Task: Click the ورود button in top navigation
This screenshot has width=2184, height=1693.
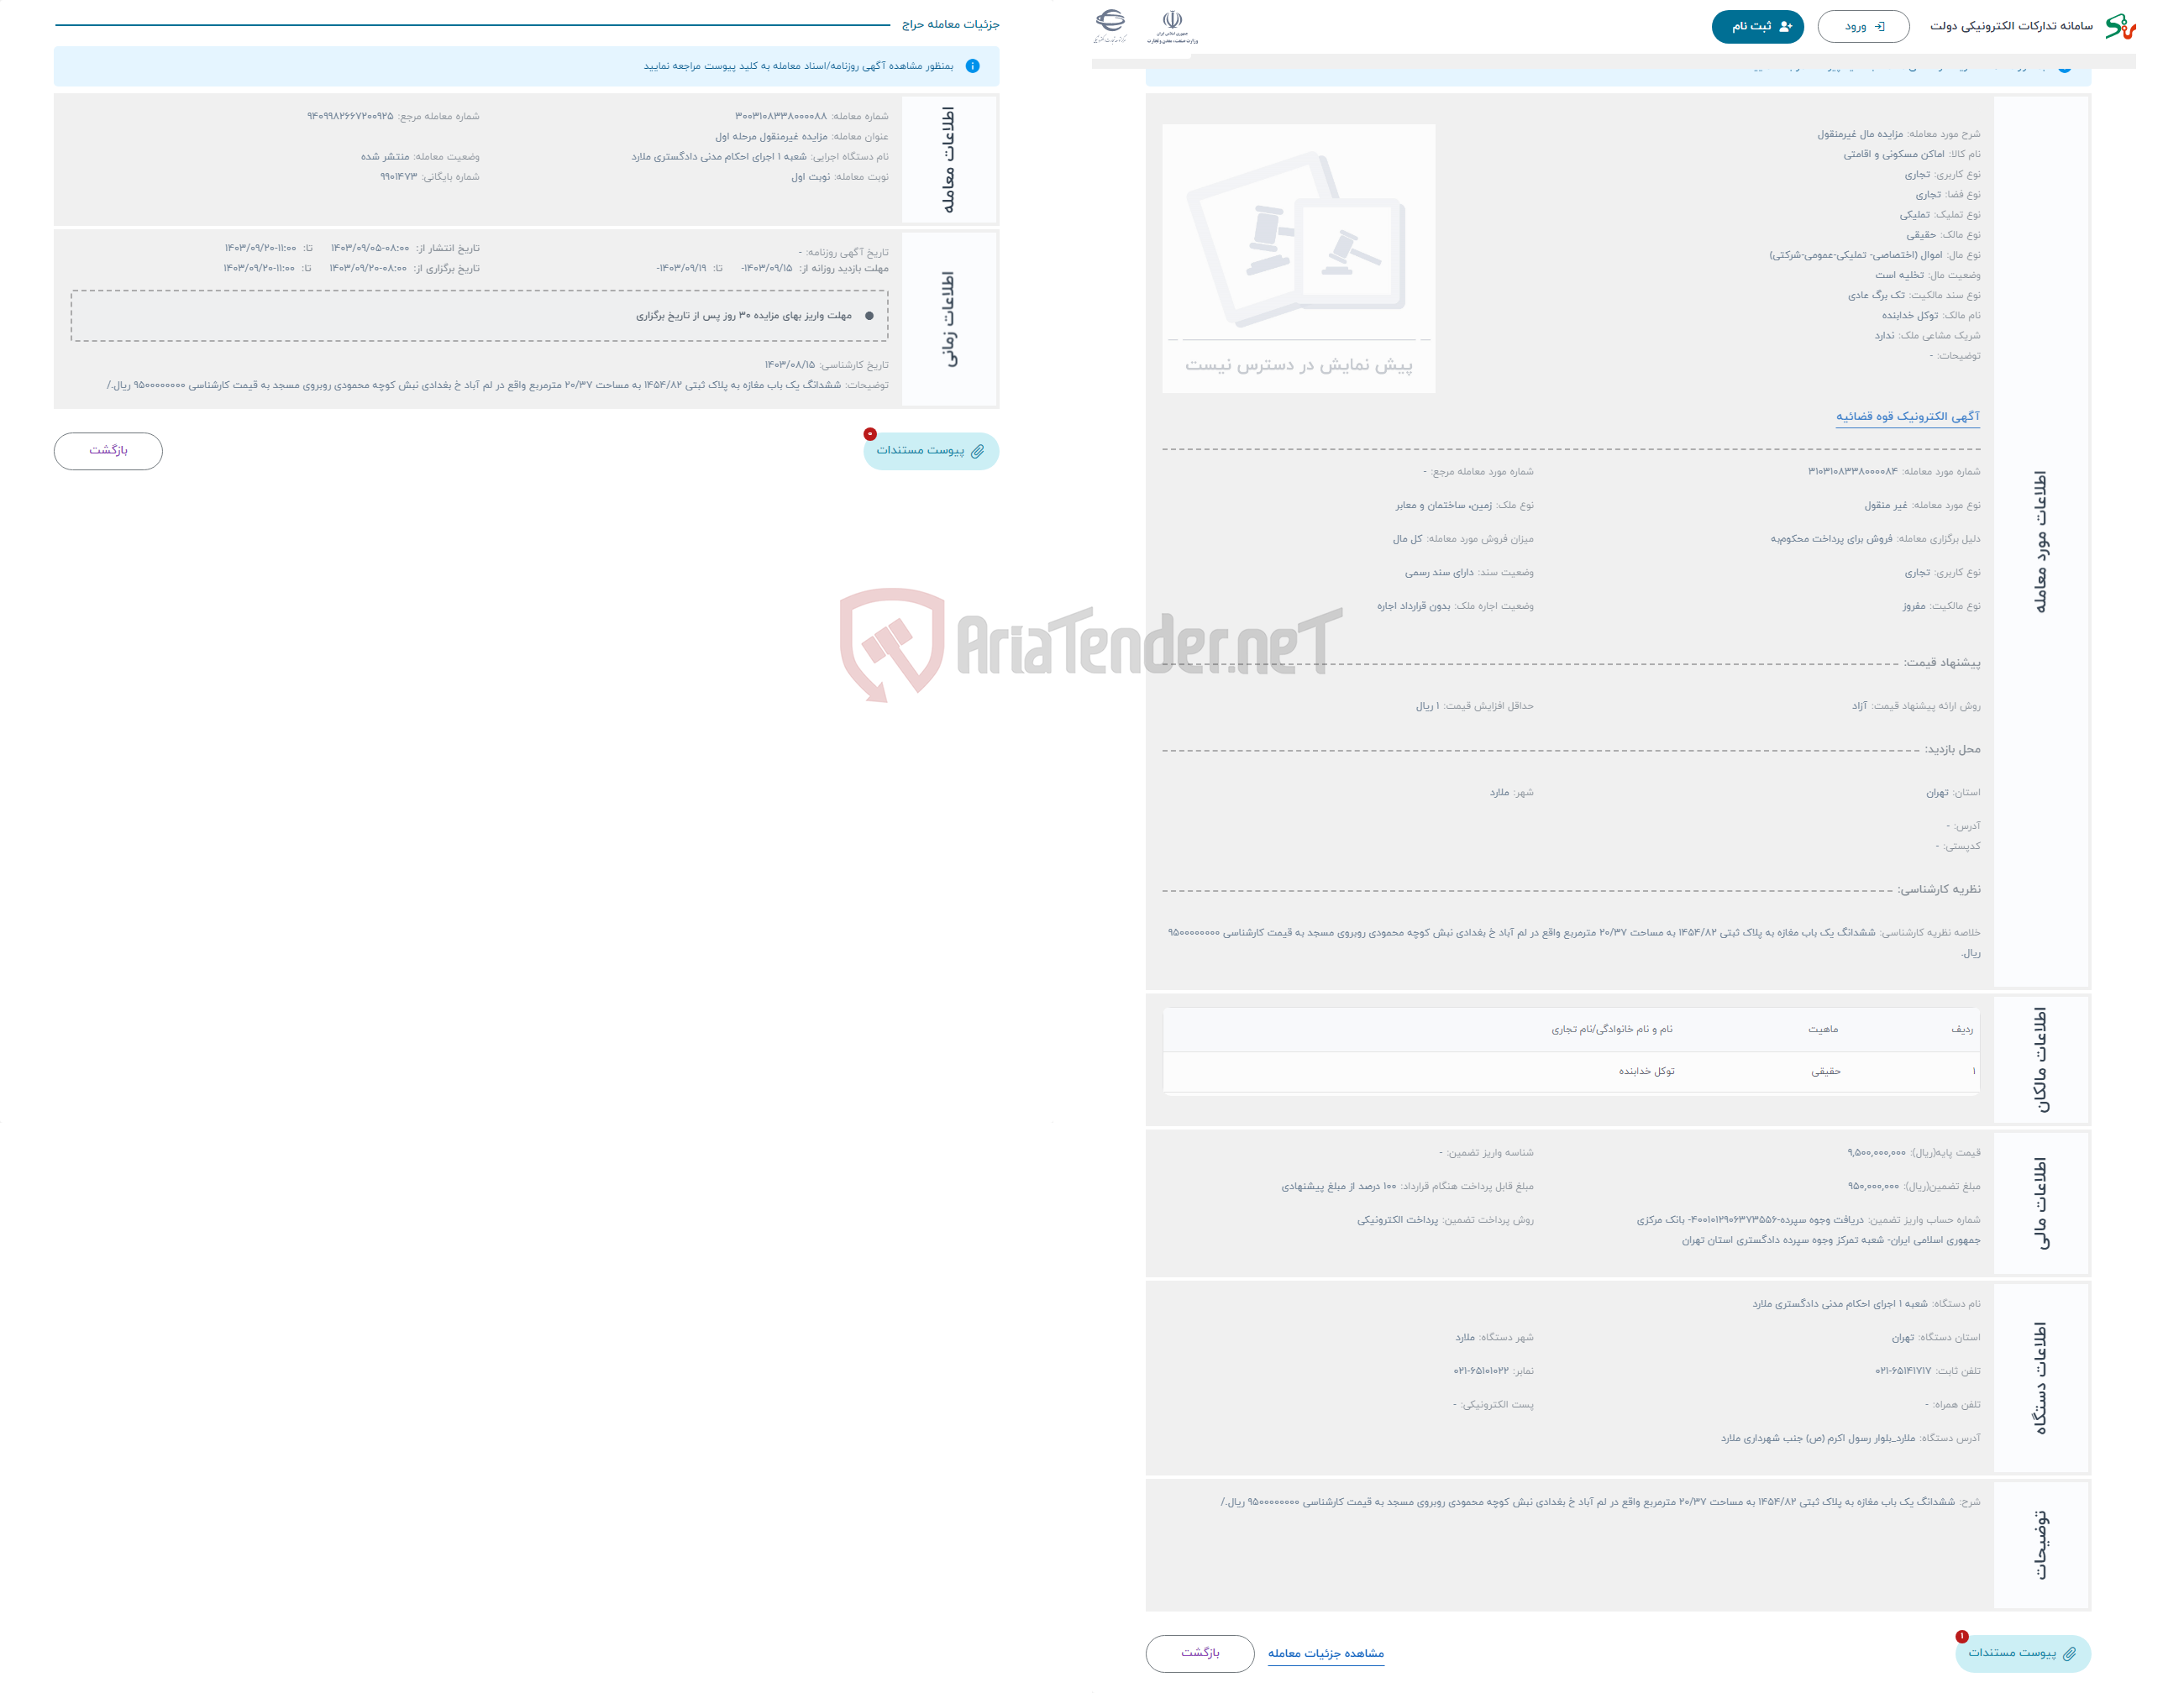Action: 1863,27
